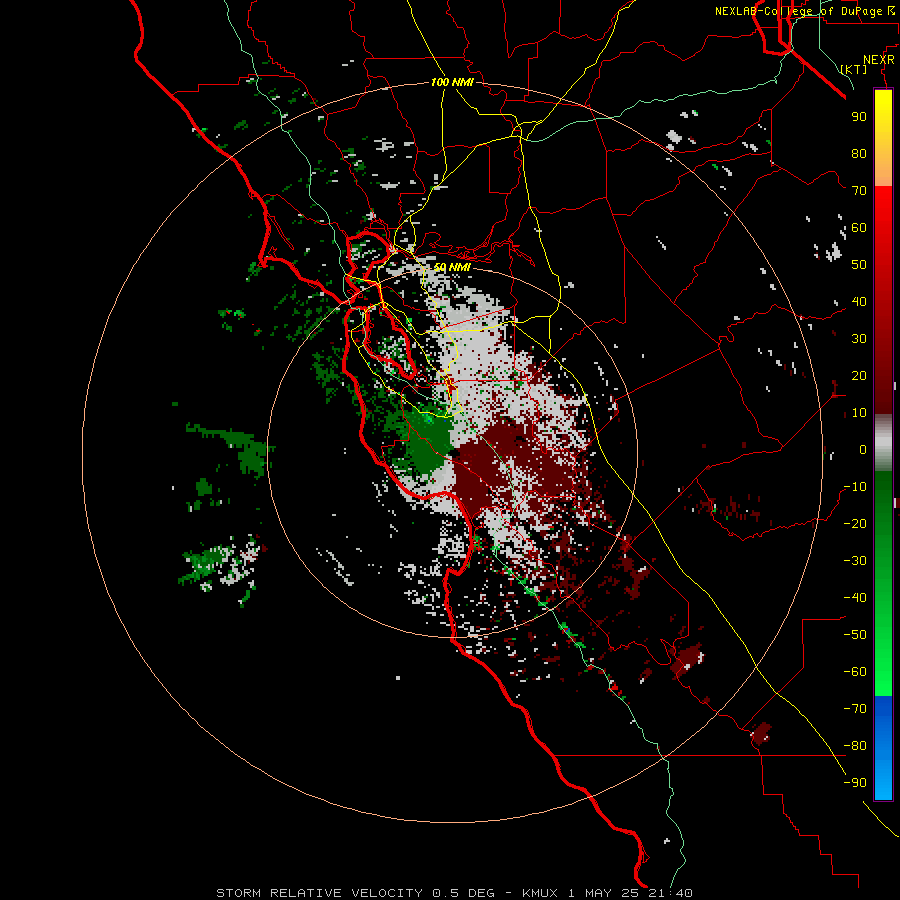Image resolution: width=900 pixels, height=900 pixels.
Task: Click the 60 value on the velocity scale
Action: pyautogui.click(x=859, y=227)
